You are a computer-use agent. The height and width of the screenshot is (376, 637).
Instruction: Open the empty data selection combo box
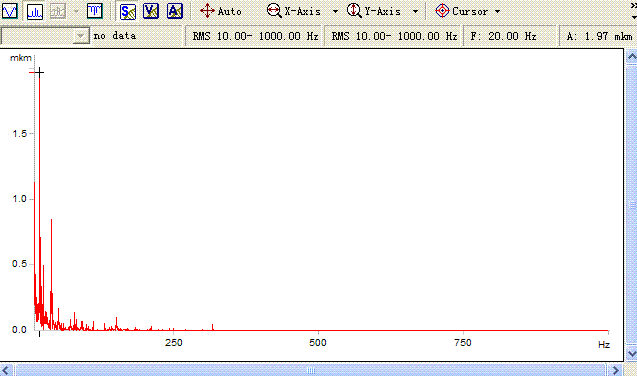point(45,36)
